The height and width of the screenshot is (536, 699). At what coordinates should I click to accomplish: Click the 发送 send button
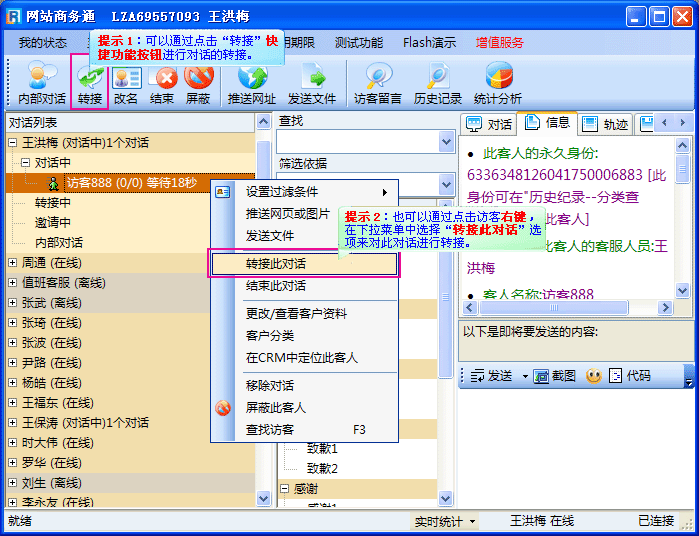(x=493, y=376)
